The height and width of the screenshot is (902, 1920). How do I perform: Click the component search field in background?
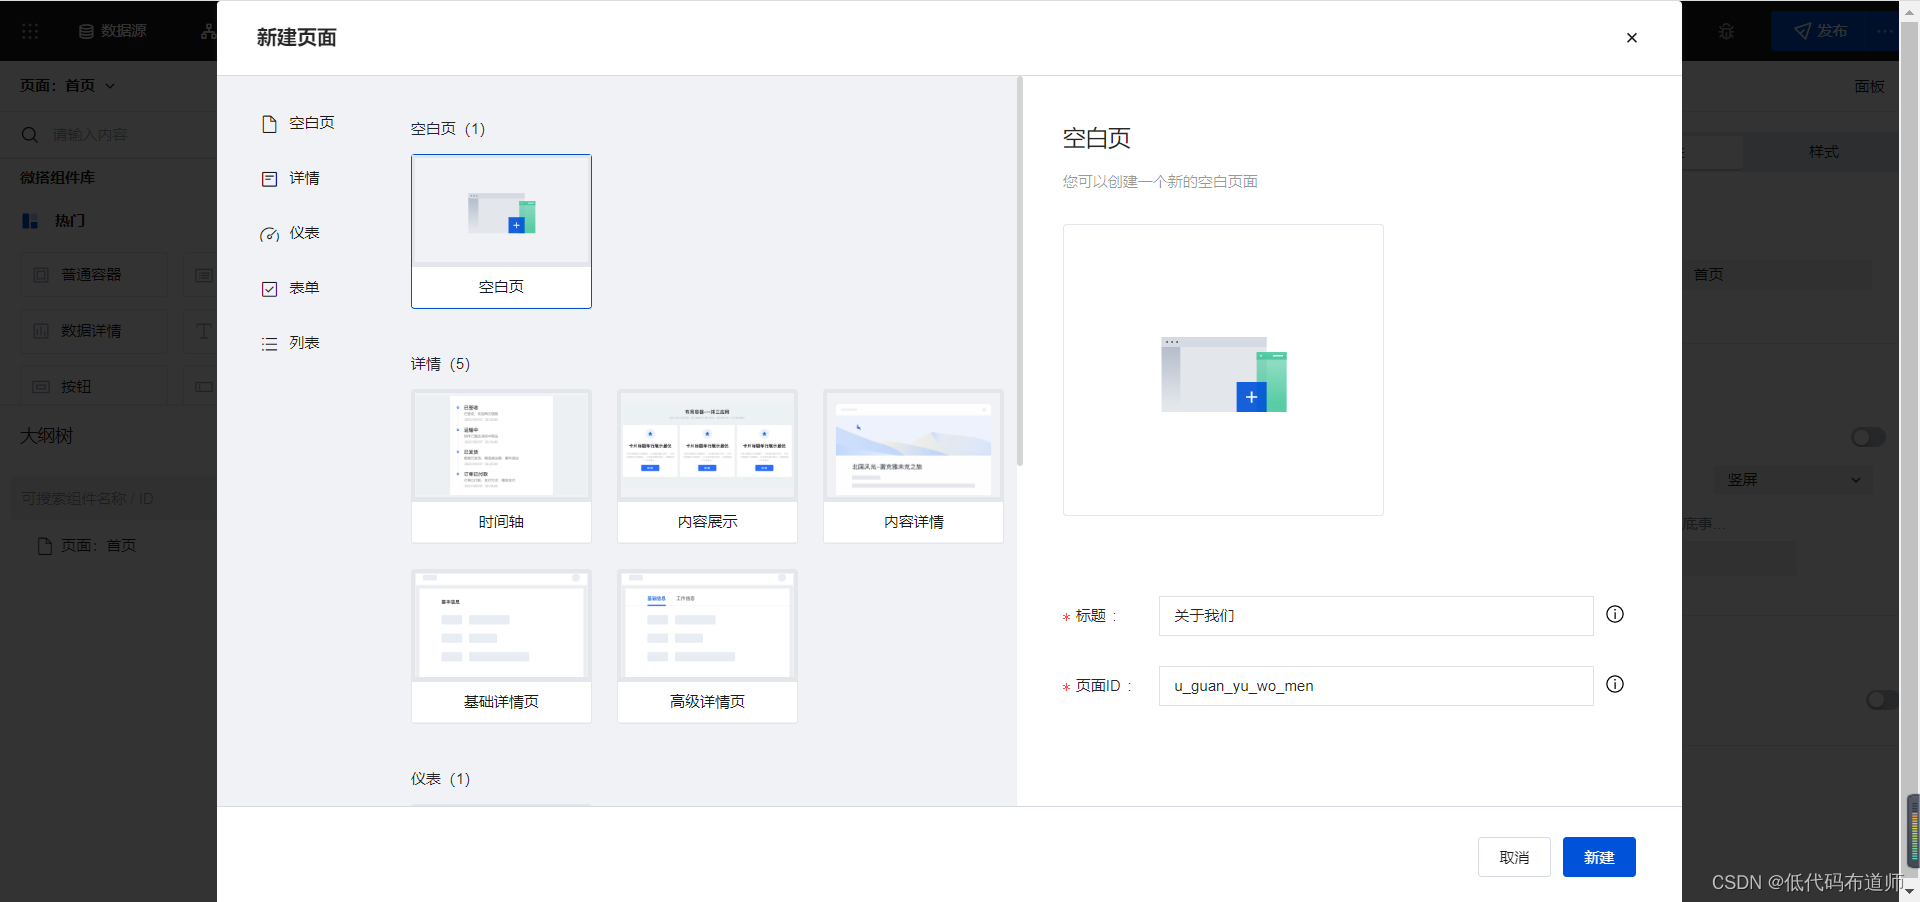tap(118, 135)
